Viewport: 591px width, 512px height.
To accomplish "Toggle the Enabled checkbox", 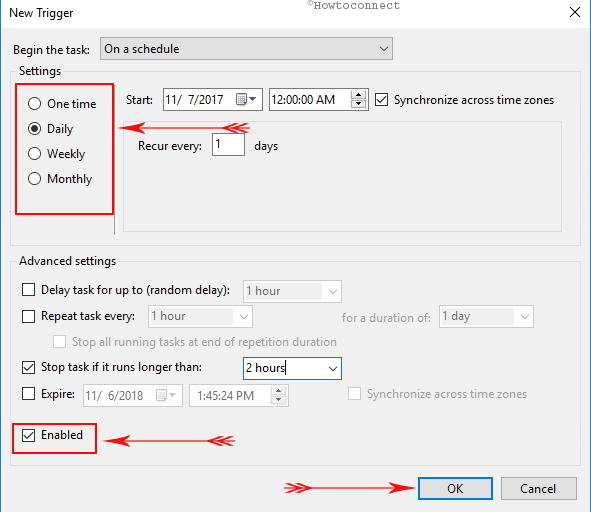I will pos(28,435).
